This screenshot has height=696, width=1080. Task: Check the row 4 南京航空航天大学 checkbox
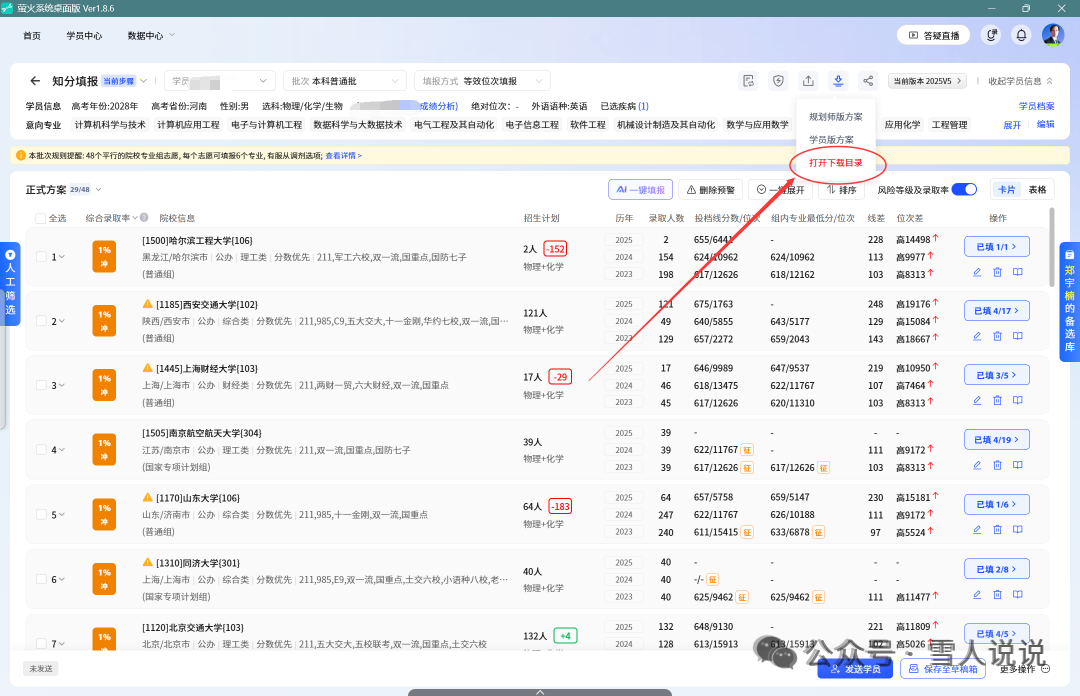click(x=41, y=449)
